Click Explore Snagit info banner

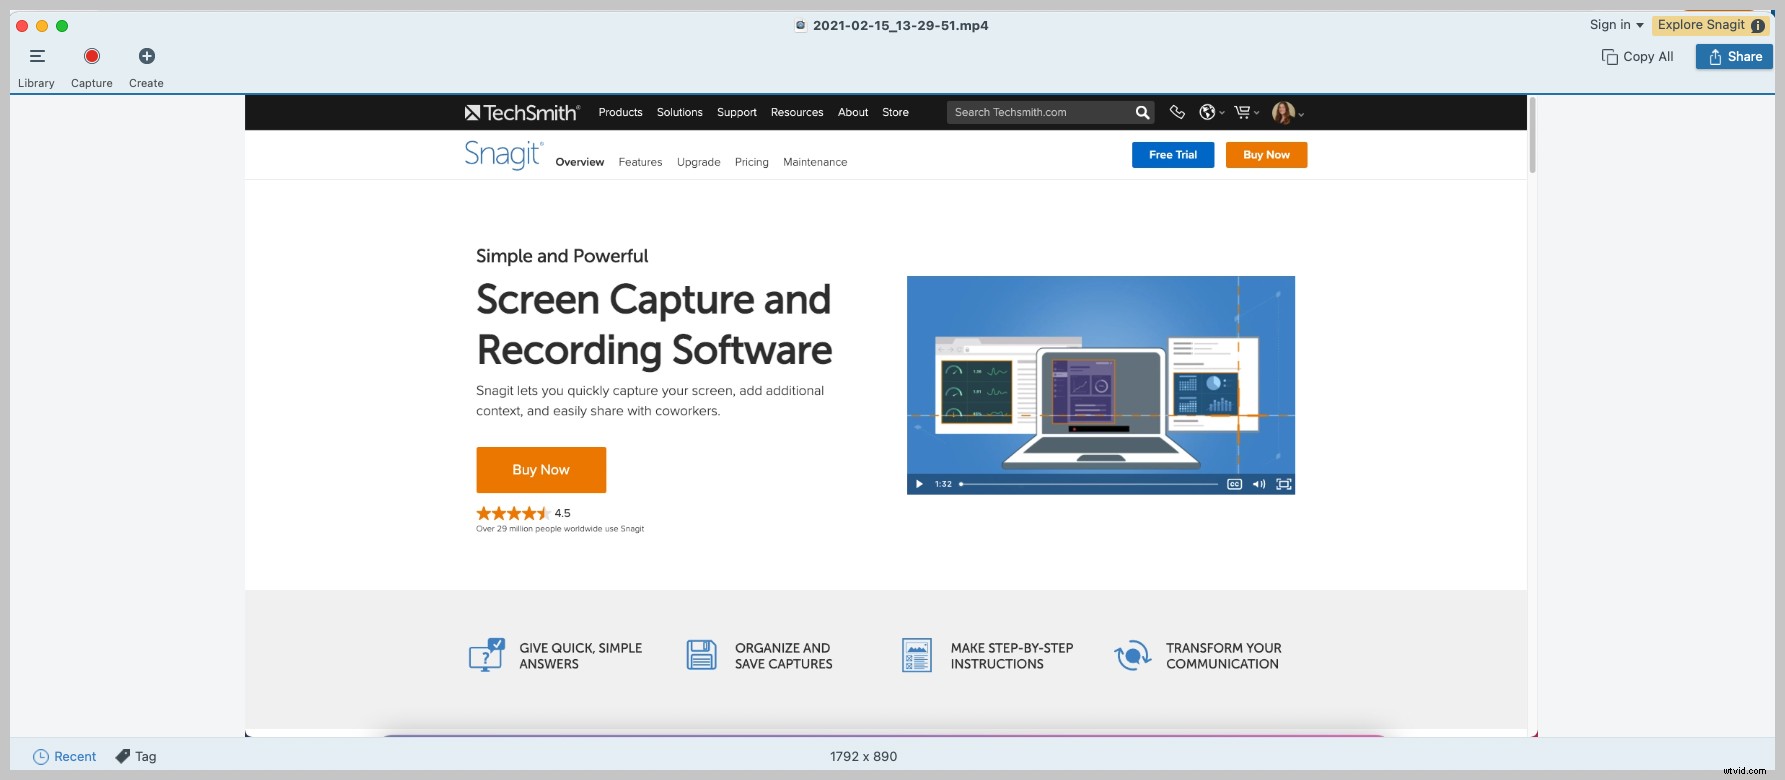(x=1710, y=25)
